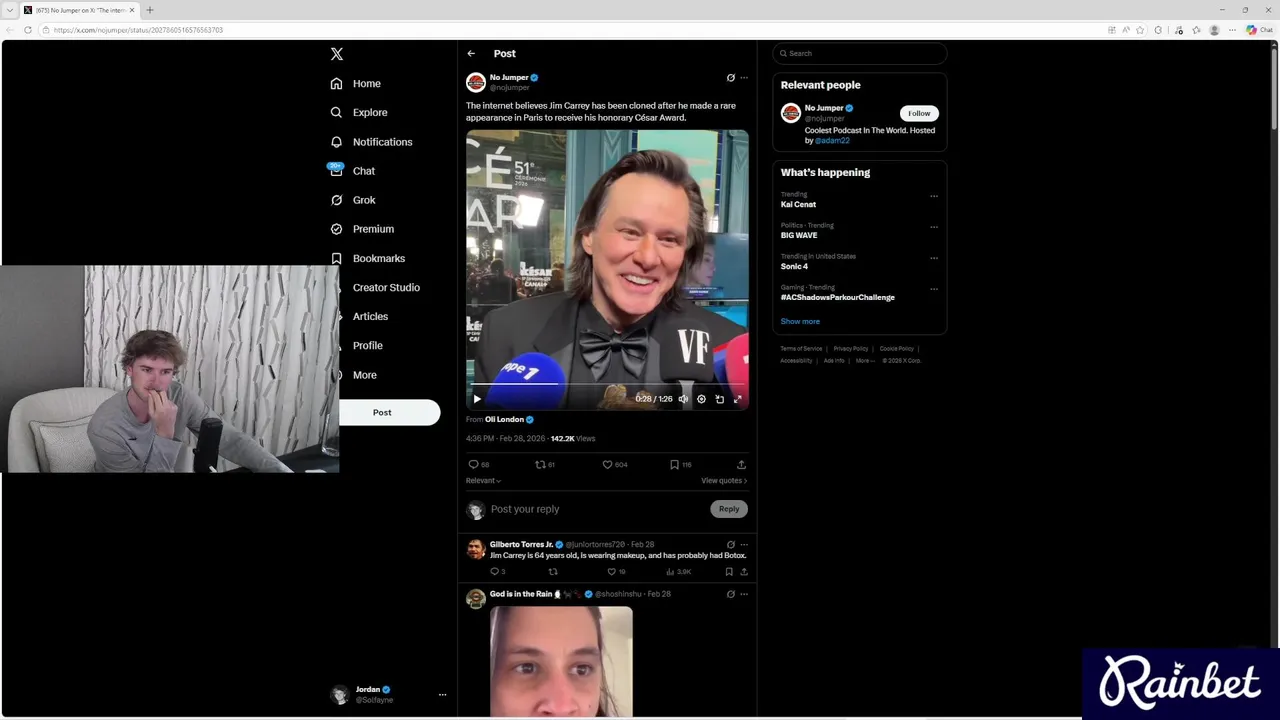Open Creator Studio

tap(386, 287)
